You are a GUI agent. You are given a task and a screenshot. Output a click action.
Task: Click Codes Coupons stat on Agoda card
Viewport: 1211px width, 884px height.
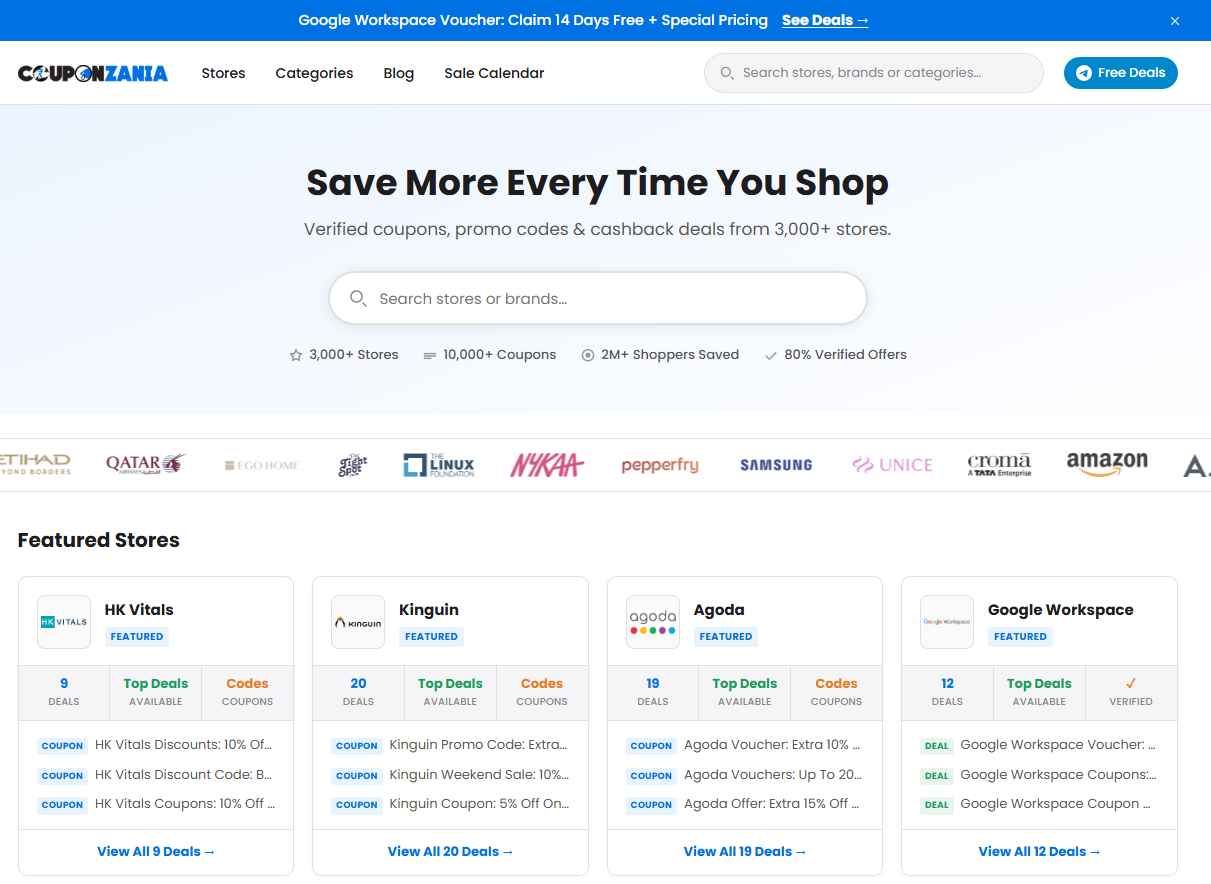coord(836,692)
